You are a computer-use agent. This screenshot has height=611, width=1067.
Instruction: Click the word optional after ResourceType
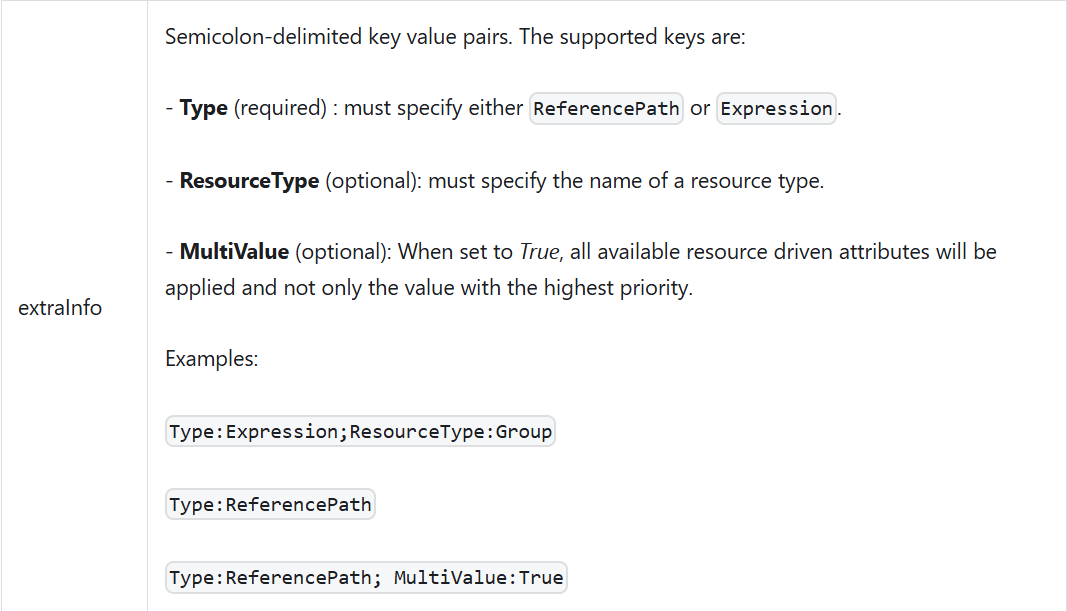[371, 180]
